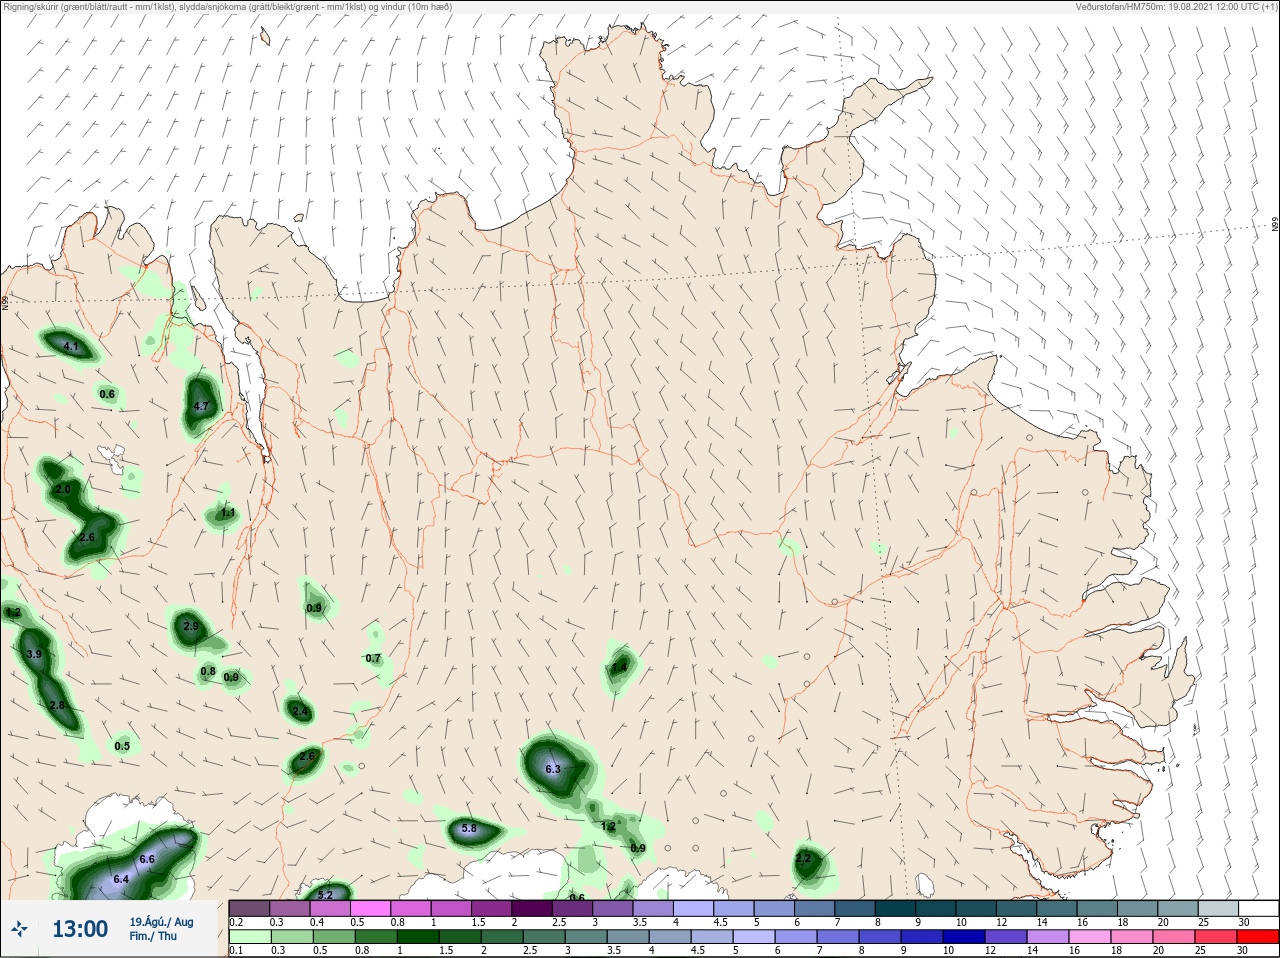
Task: Pick the darkest purple 2–2.5 upper legend swatch
Action: (x=533, y=908)
